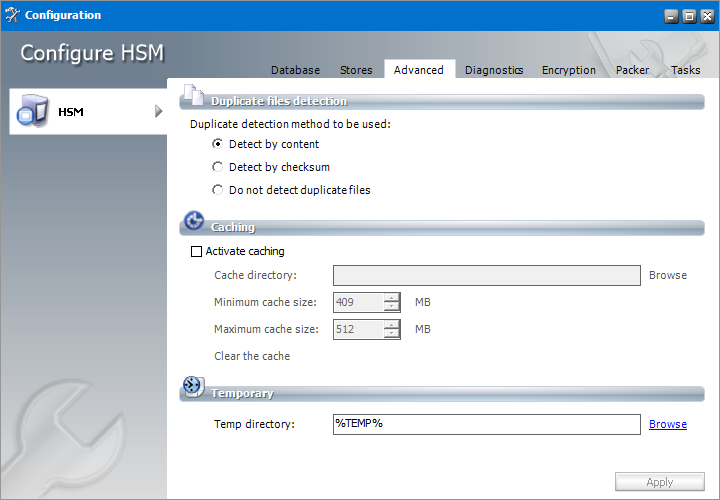The image size is (720, 500).
Task: Click Clear the cache link
Action: pyautogui.click(x=252, y=356)
